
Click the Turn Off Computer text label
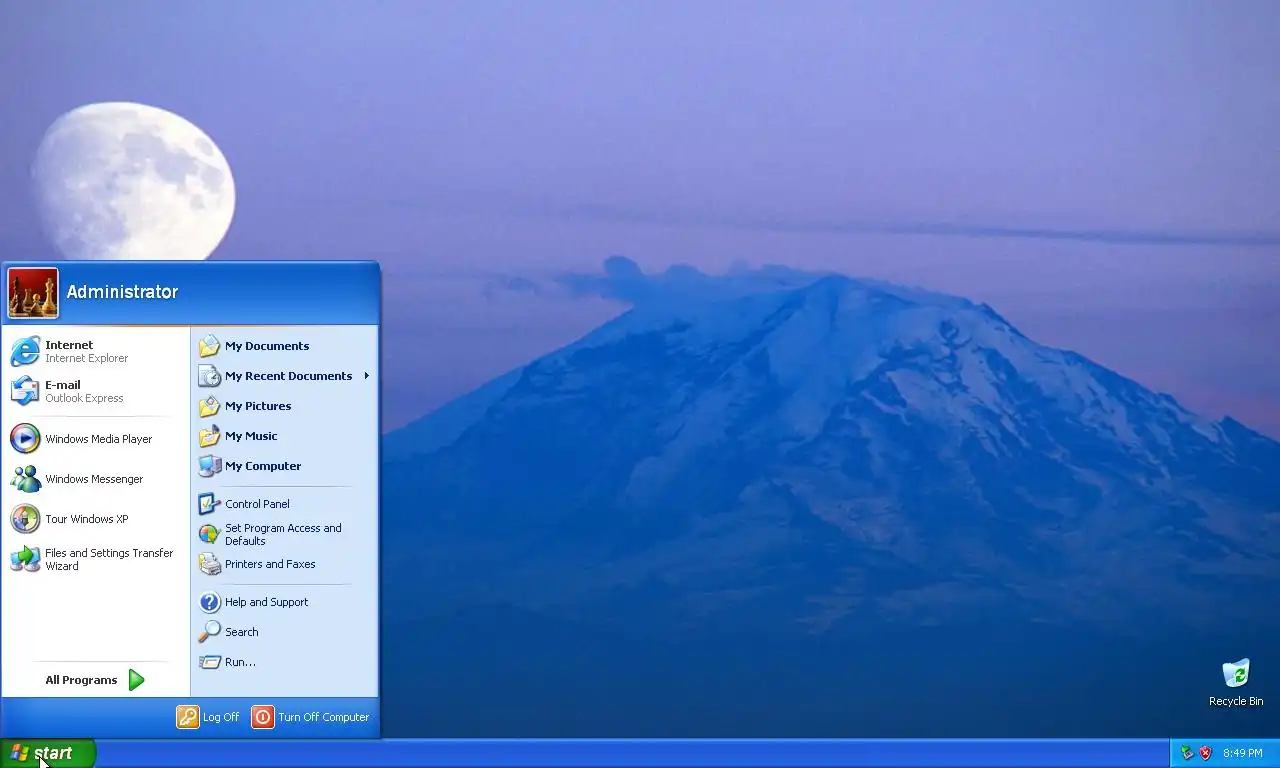click(x=323, y=717)
